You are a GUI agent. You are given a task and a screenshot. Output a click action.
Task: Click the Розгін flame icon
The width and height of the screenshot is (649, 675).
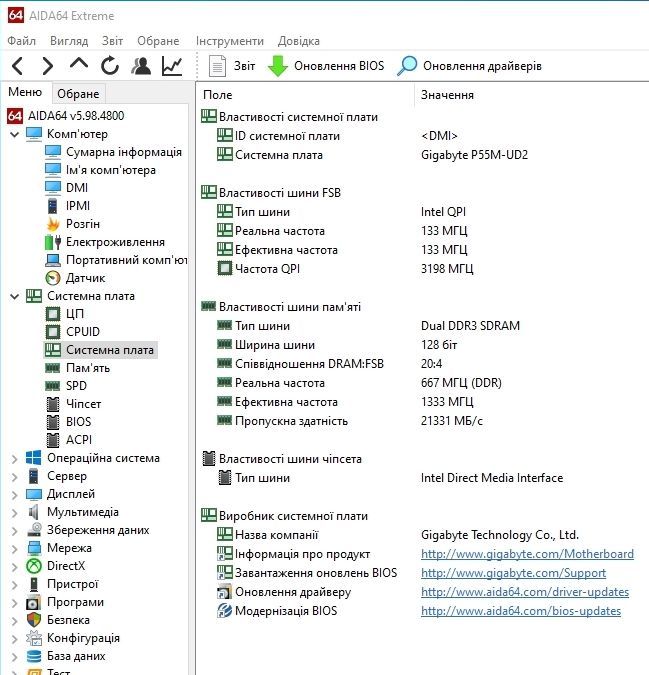53,224
